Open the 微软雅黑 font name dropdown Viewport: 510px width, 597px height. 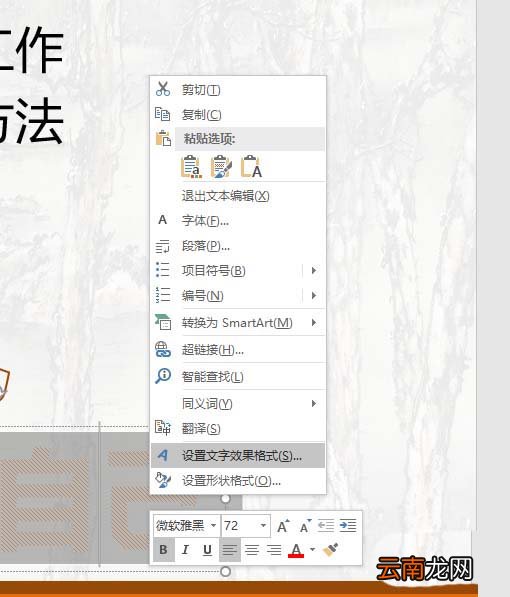214,525
